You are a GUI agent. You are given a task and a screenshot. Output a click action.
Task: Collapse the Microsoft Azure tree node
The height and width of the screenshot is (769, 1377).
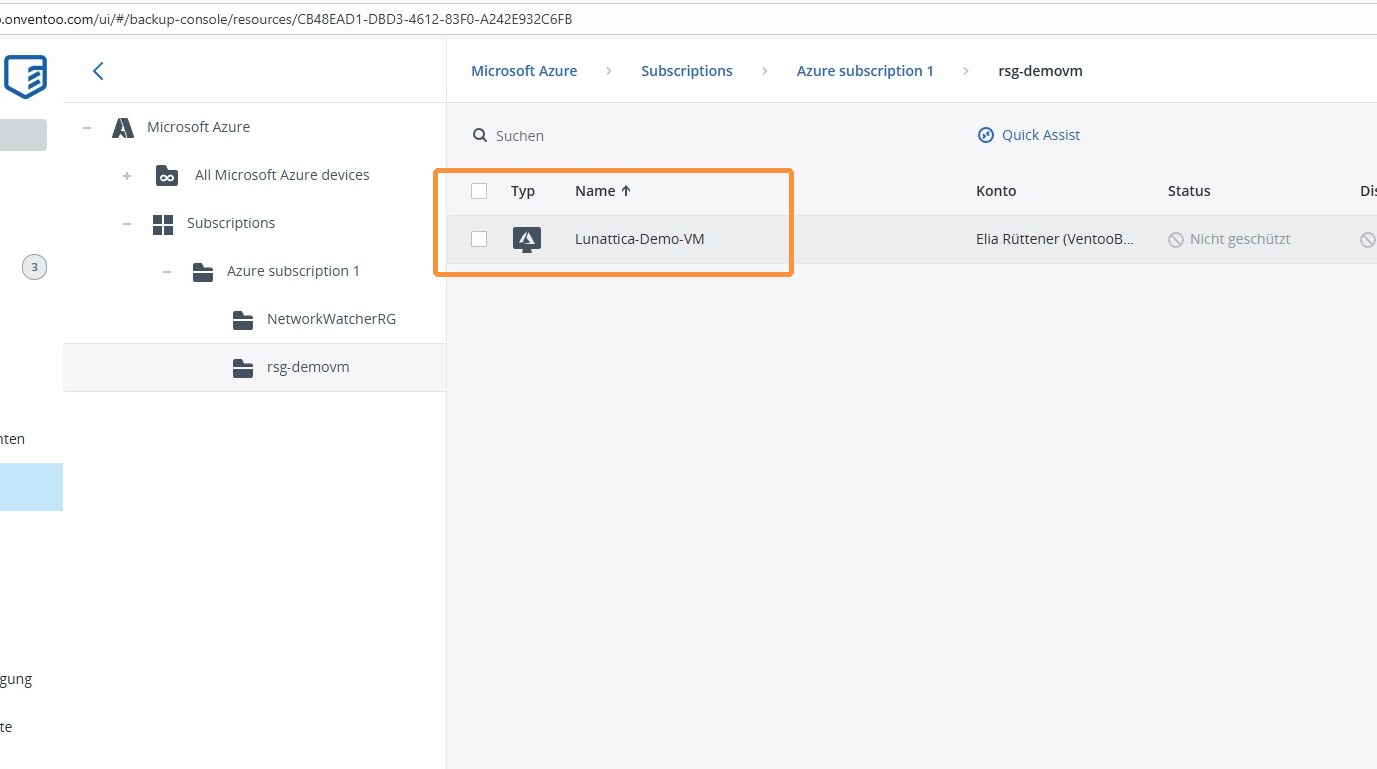[x=87, y=128]
